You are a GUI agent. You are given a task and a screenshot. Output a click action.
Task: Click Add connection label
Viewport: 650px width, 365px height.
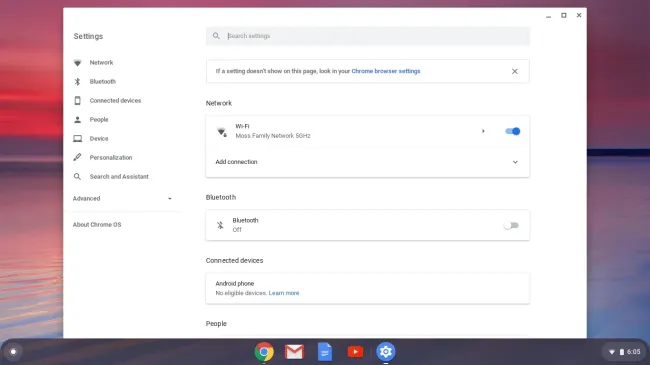pyautogui.click(x=236, y=162)
